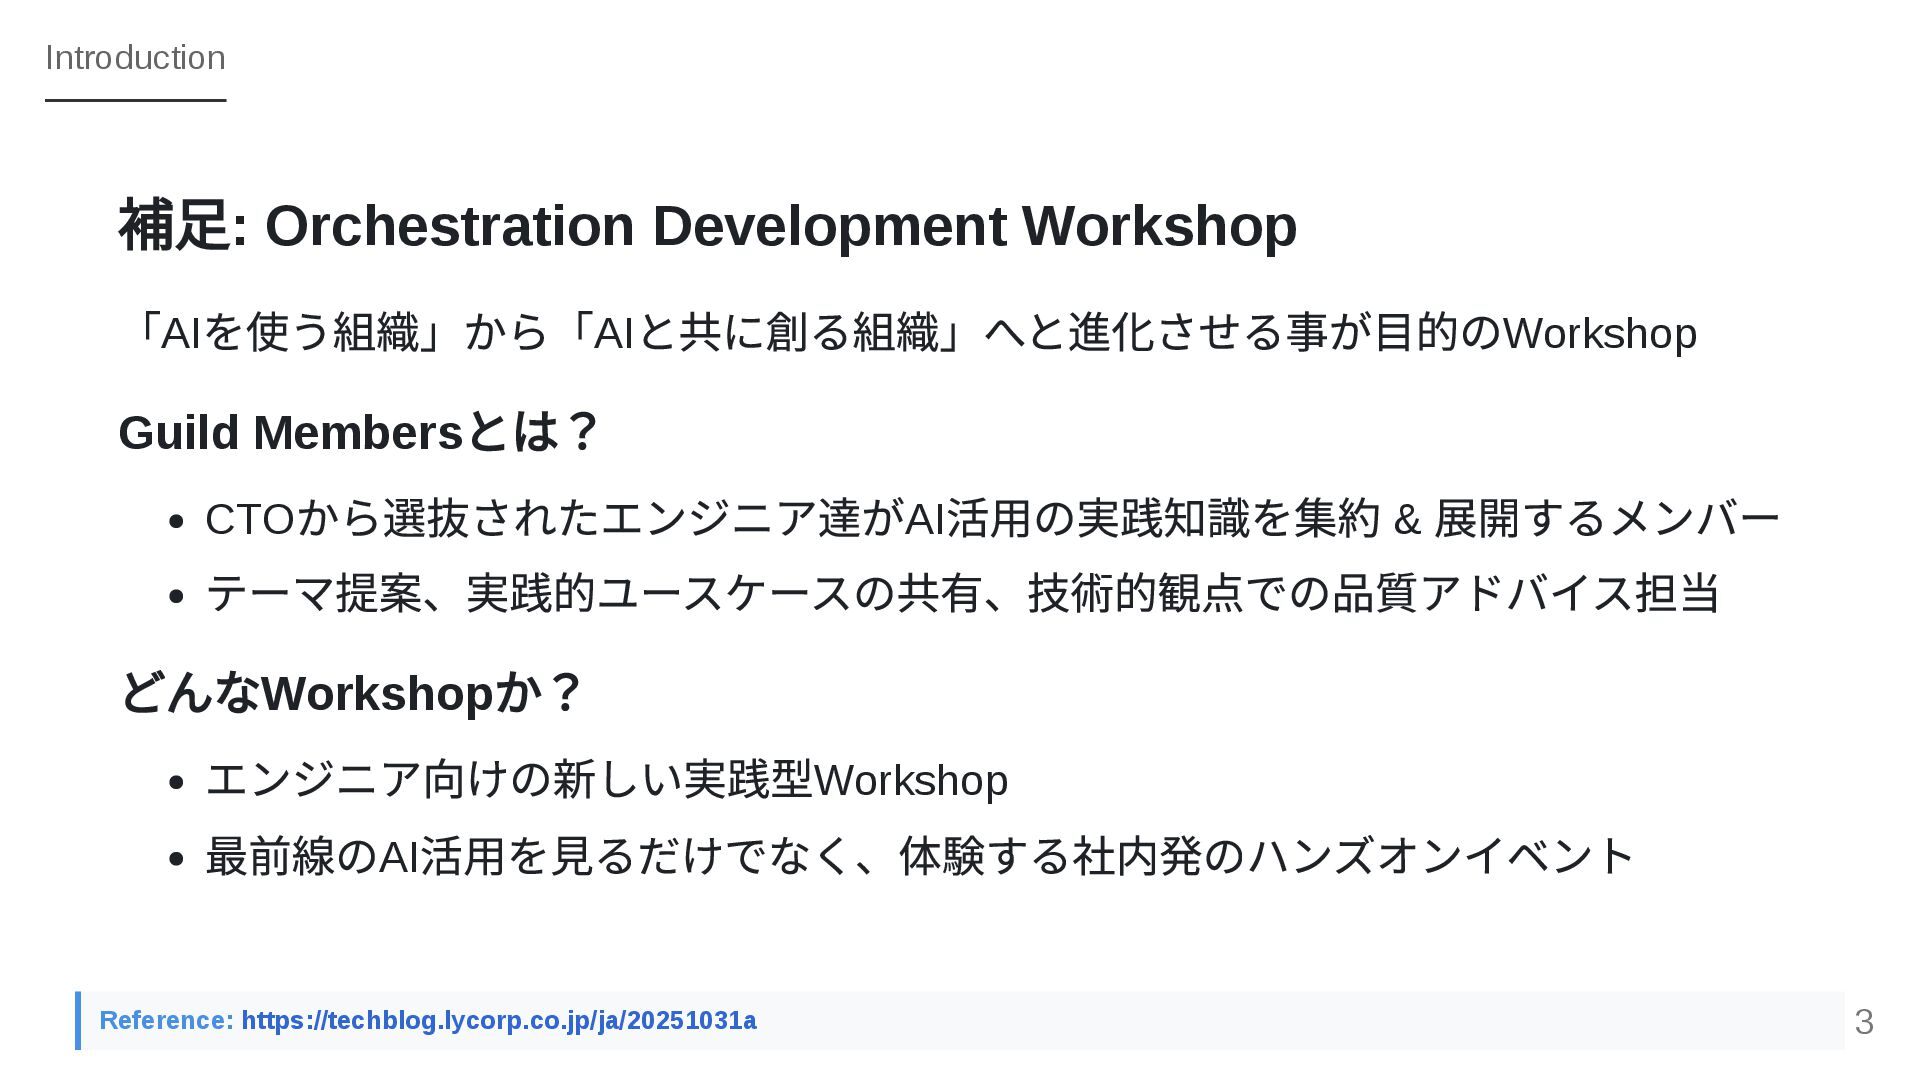Click the underline beneath 'Introduction'
Image resolution: width=1920 pixels, height=1080 pixels.
[x=135, y=100]
